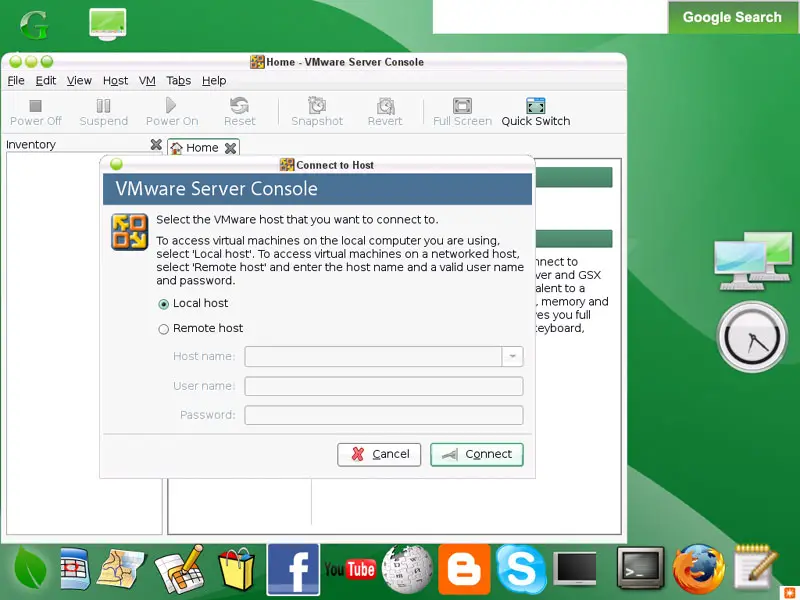
Task: Click the Snapshot toolbar icon
Action: click(317, 106)
